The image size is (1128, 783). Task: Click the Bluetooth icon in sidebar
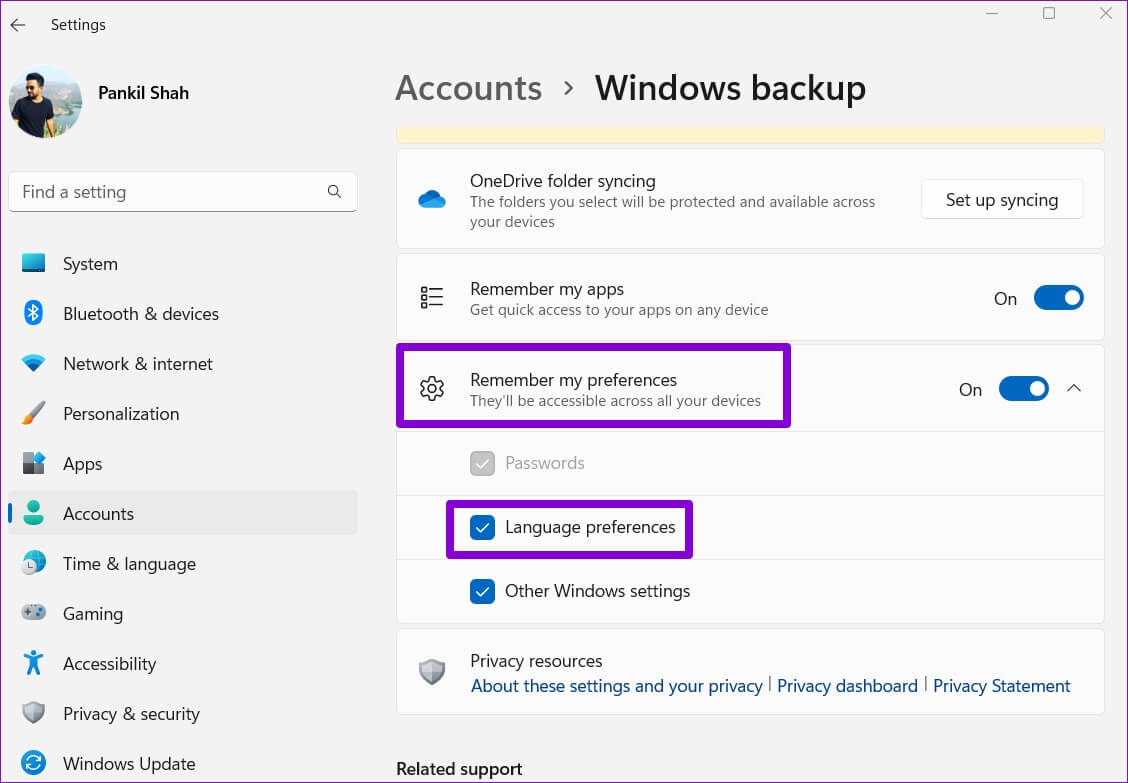pos(33,313)
